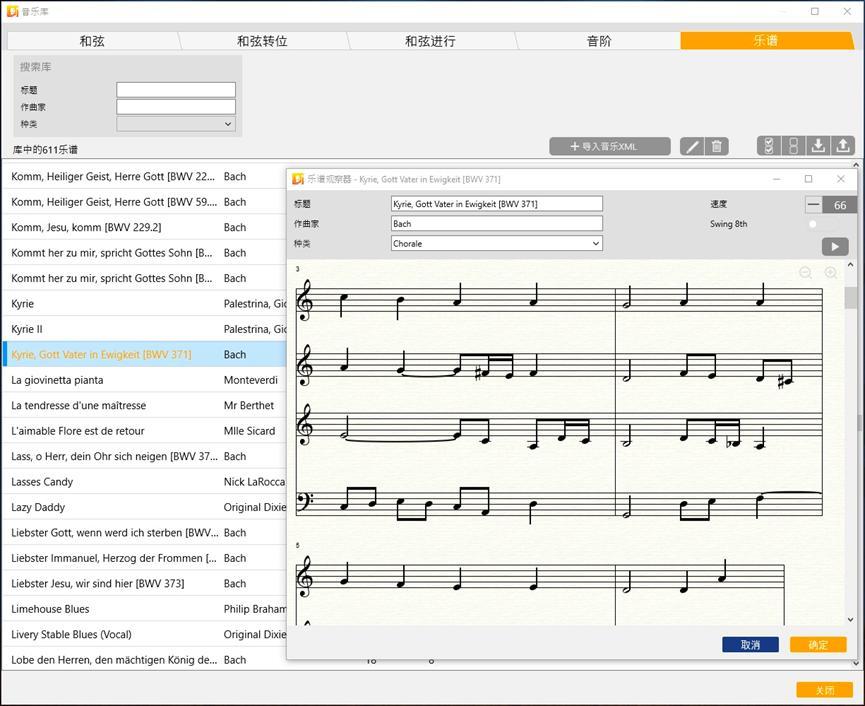Click the pencil edit score icon
865x706 pixels.
pos(692,147)
